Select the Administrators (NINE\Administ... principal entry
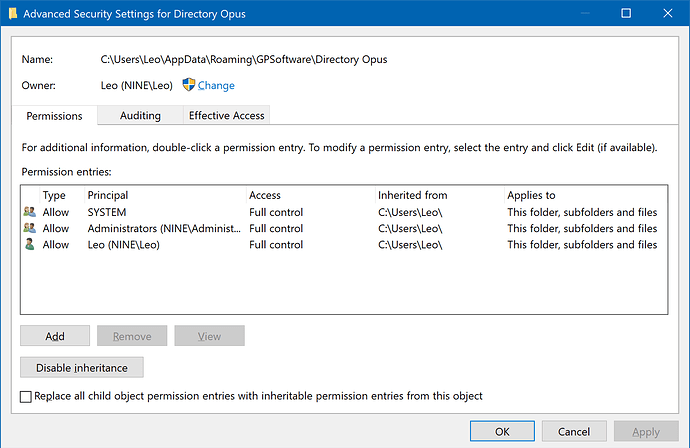Screen dimensions: 690x448 pyautogui.click(x=164, y=228)
